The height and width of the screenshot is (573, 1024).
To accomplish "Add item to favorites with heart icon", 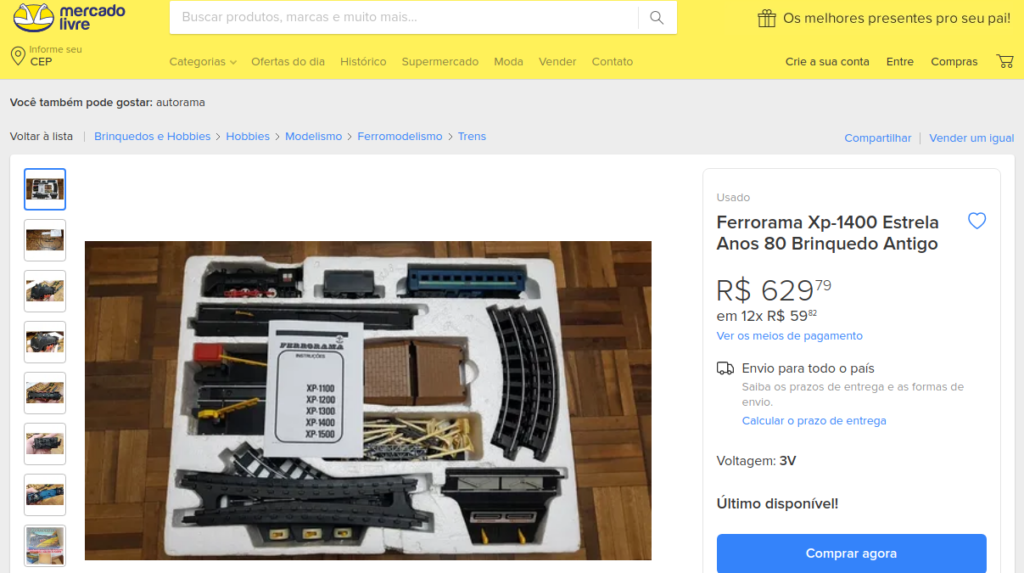I will tap(977, 221).
